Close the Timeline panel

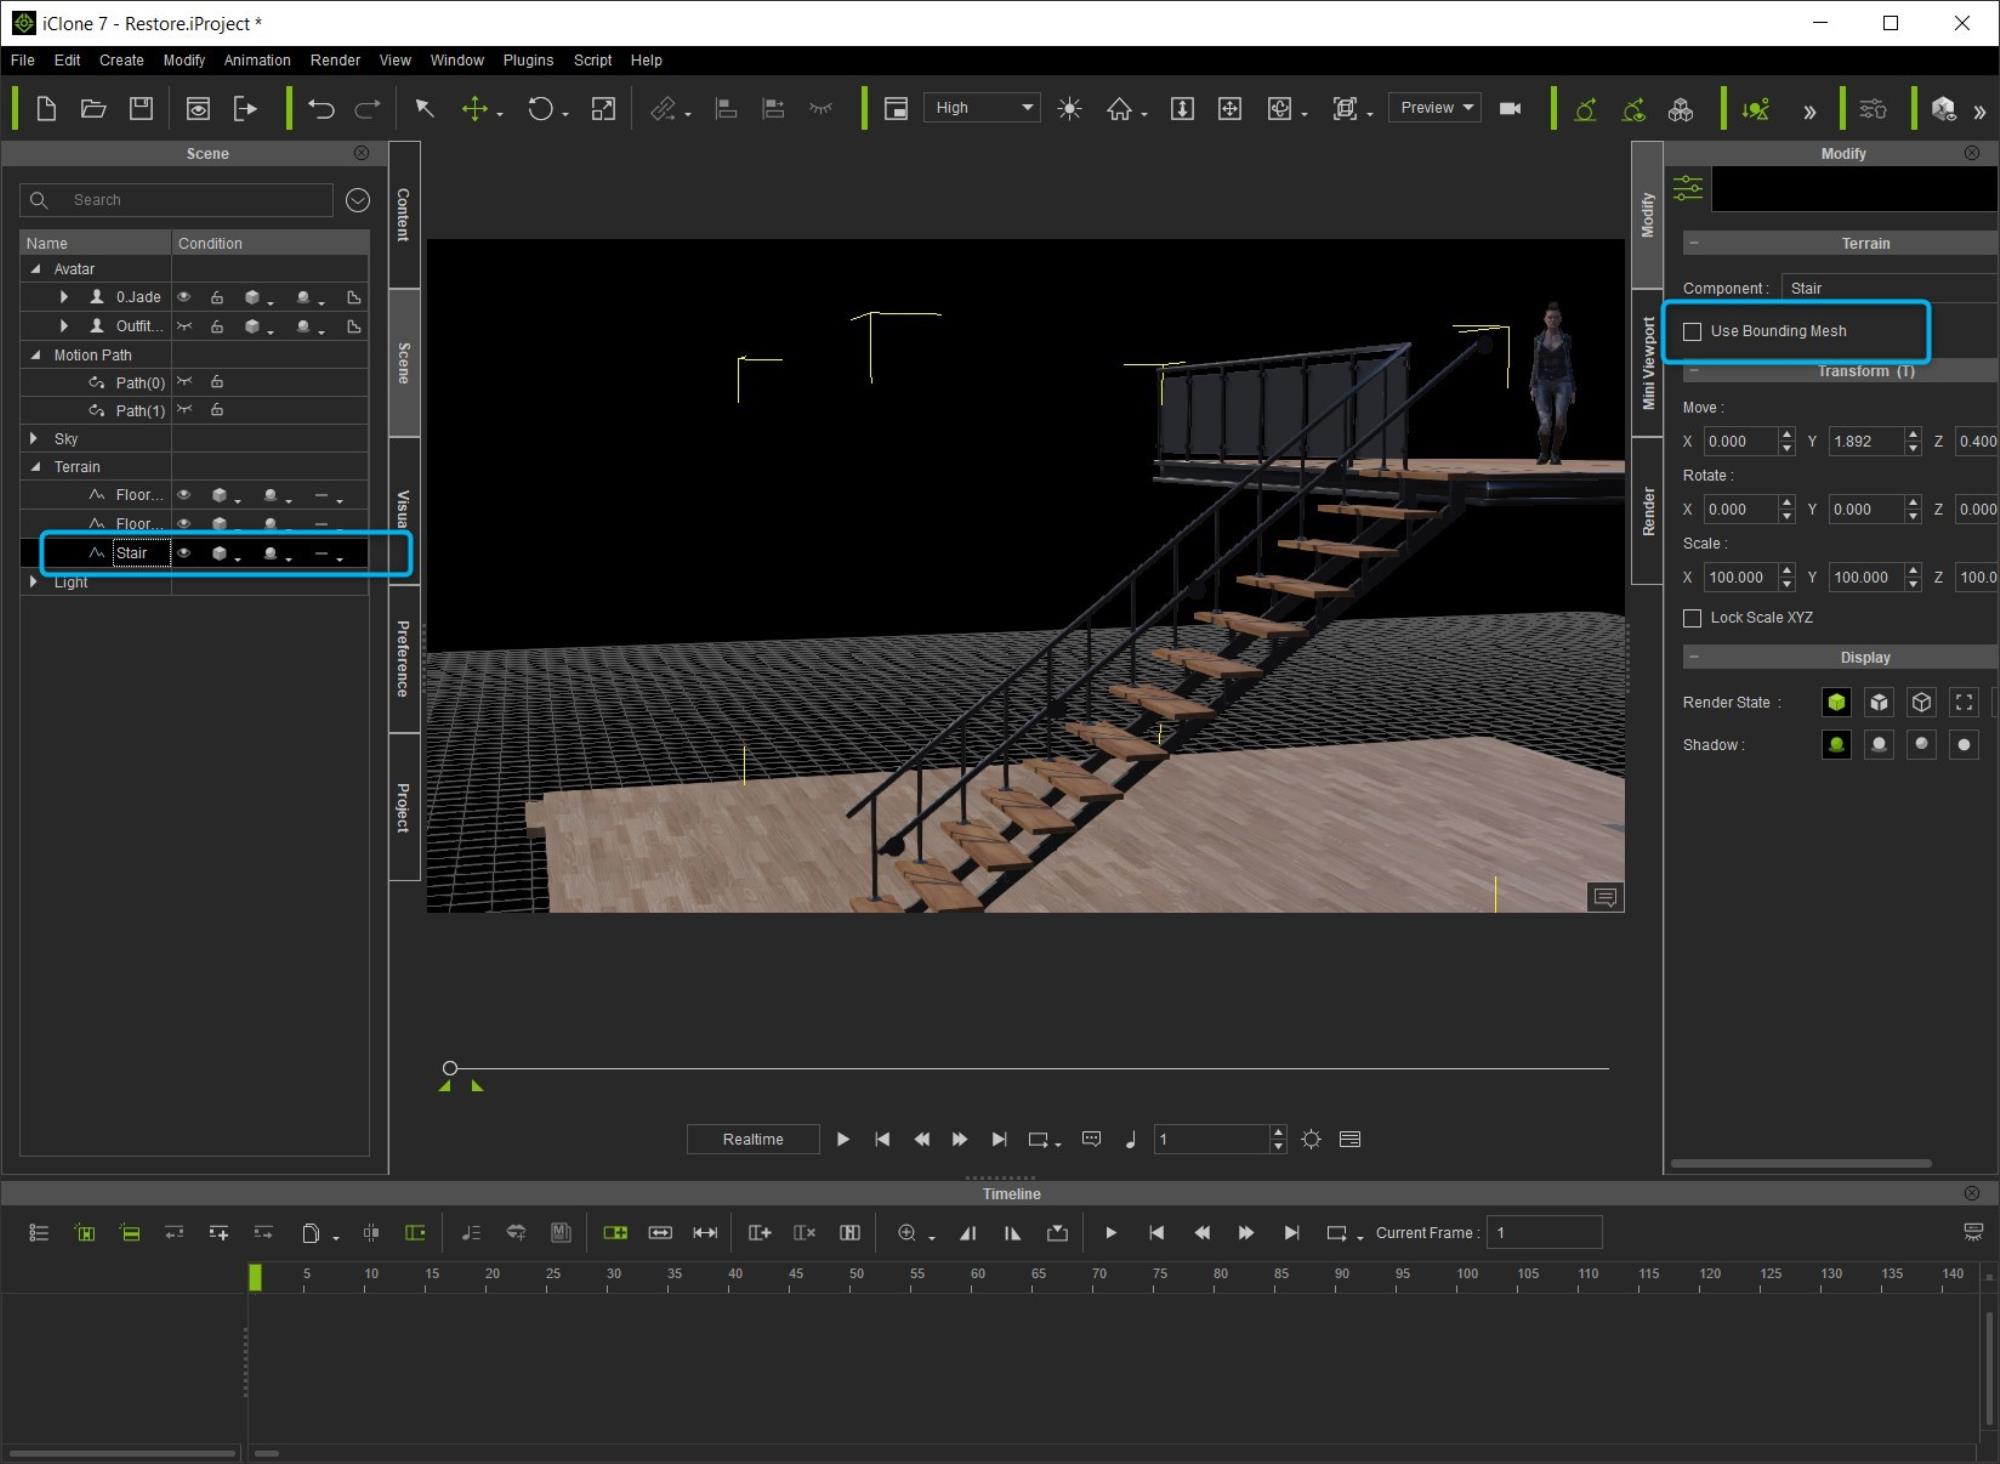[1972, 1193]
